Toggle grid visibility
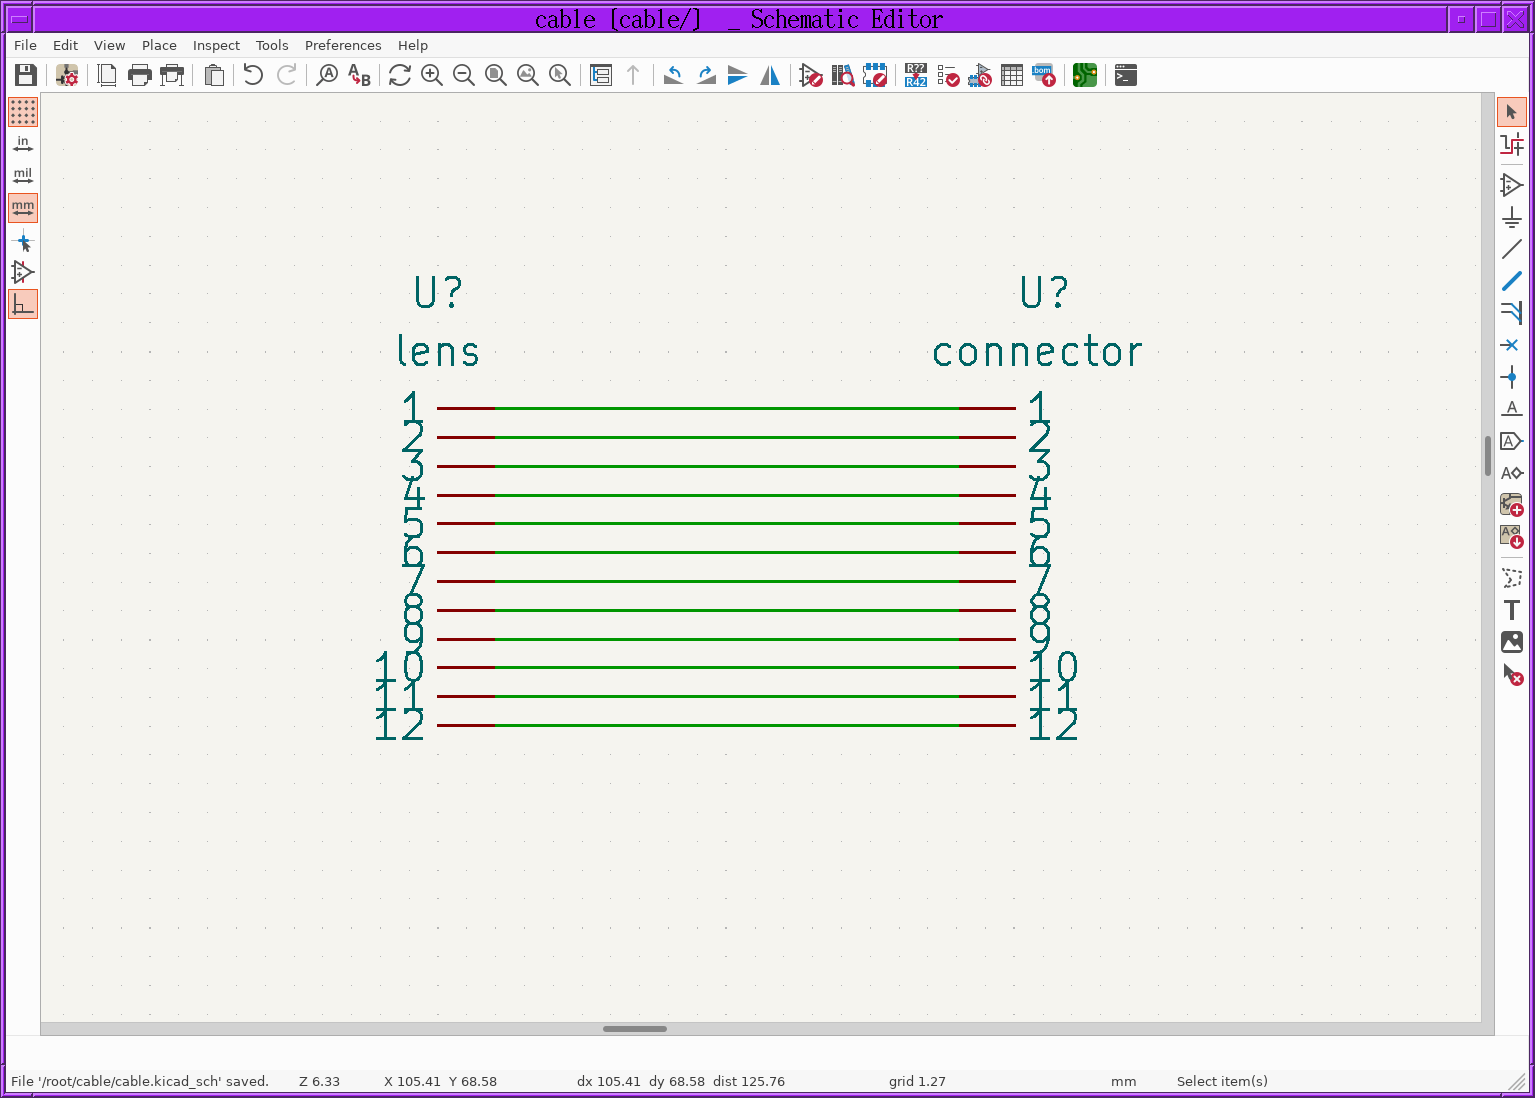 pyautogui.click(x=22, y=113)
